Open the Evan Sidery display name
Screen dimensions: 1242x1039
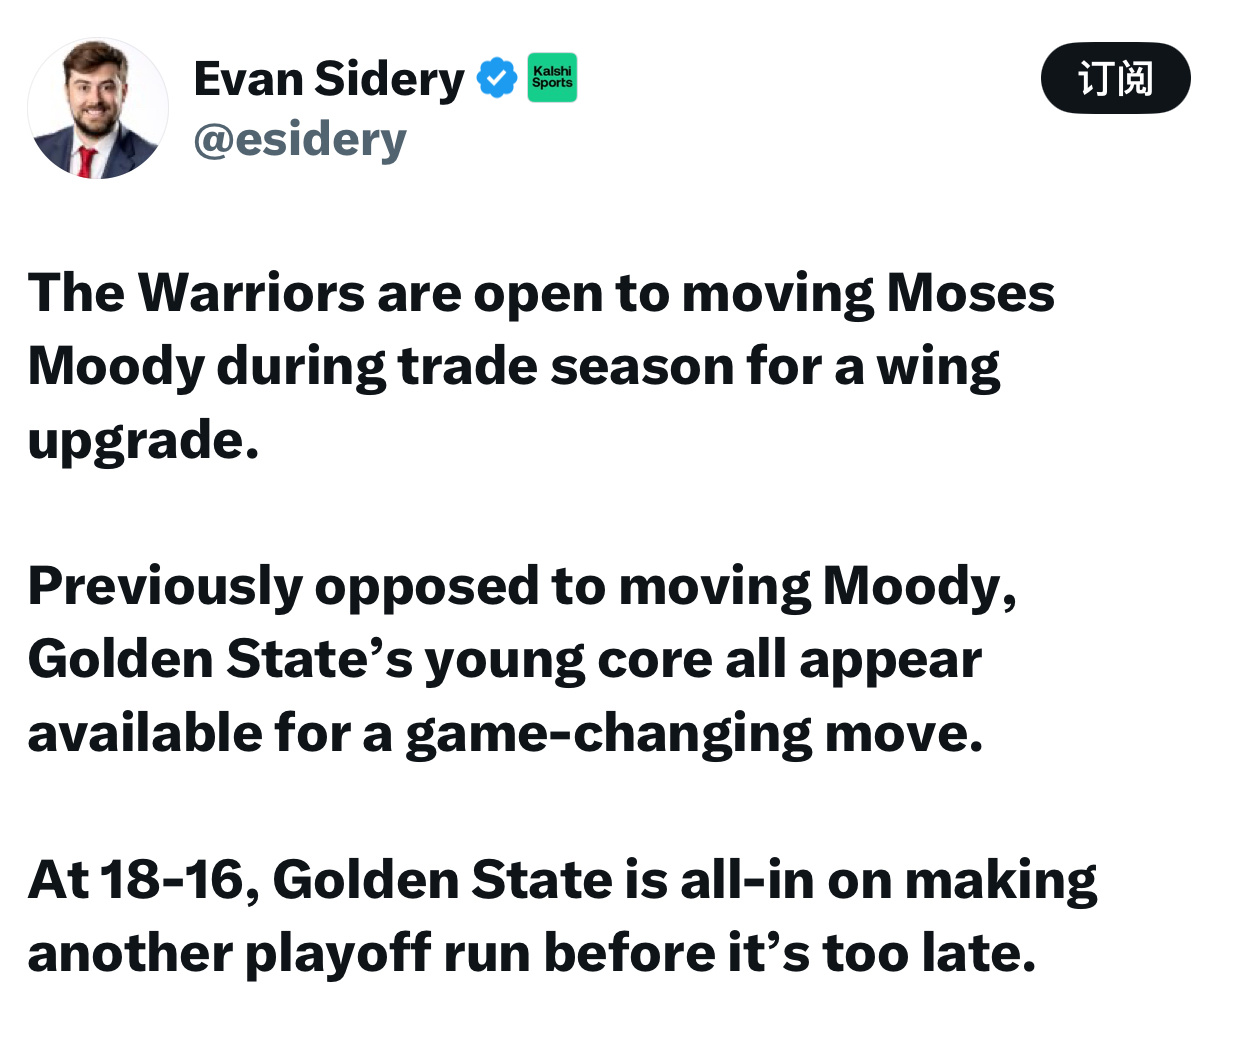[x=329, y=80]
